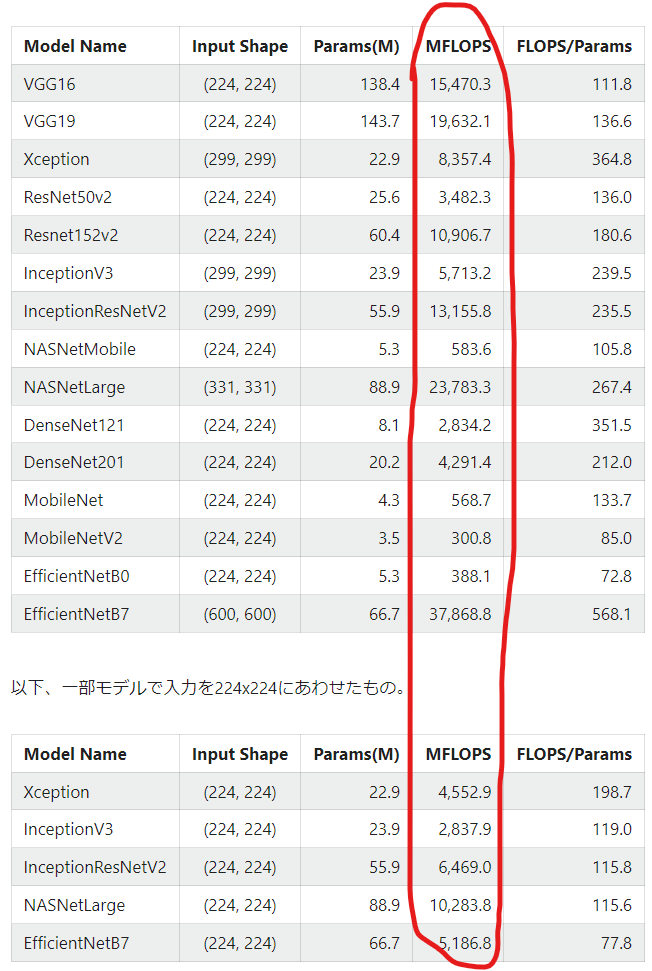Click the 13,155.8 MFLOPS value
The height and width of the screenshot is (971, 652).
coord(458,312)
